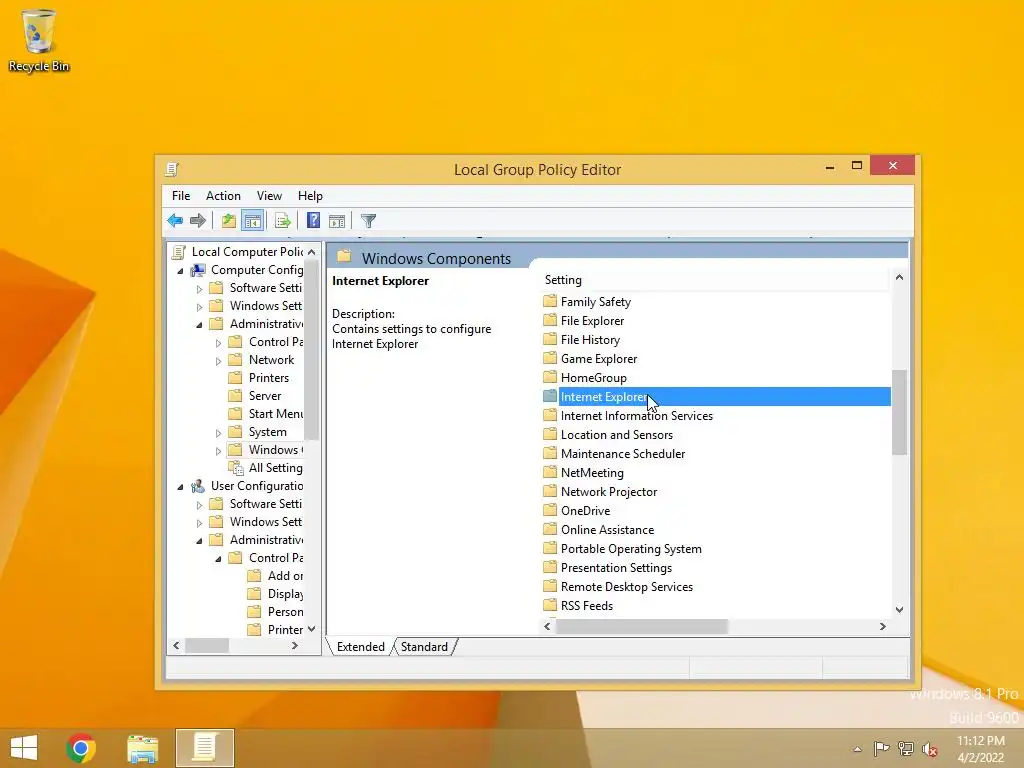Expand the Network tree node
The width and height of the screenshot is (1024, 768).
coord(218,360)
